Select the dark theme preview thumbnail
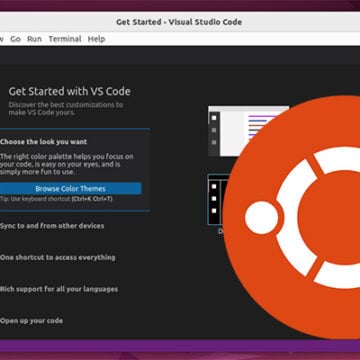The width and height of the screenshot is (360, 360). (x=217, y=199)
